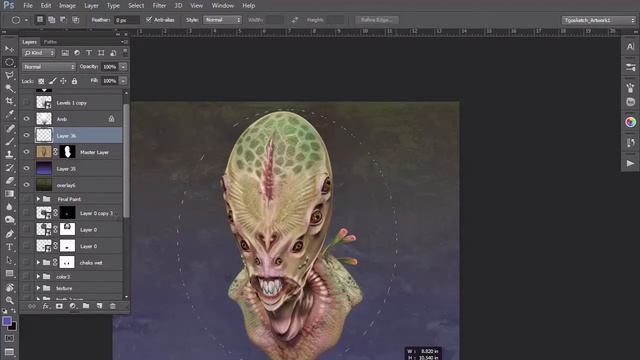Select the Type tool
The width and height of the screenshot is (640, 360).
tap(9, 247)
